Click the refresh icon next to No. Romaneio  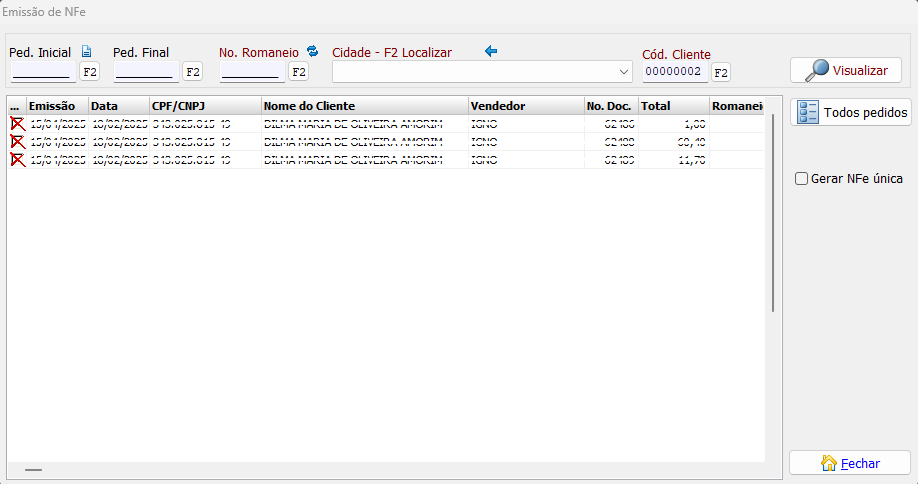(x=312, y=52)
